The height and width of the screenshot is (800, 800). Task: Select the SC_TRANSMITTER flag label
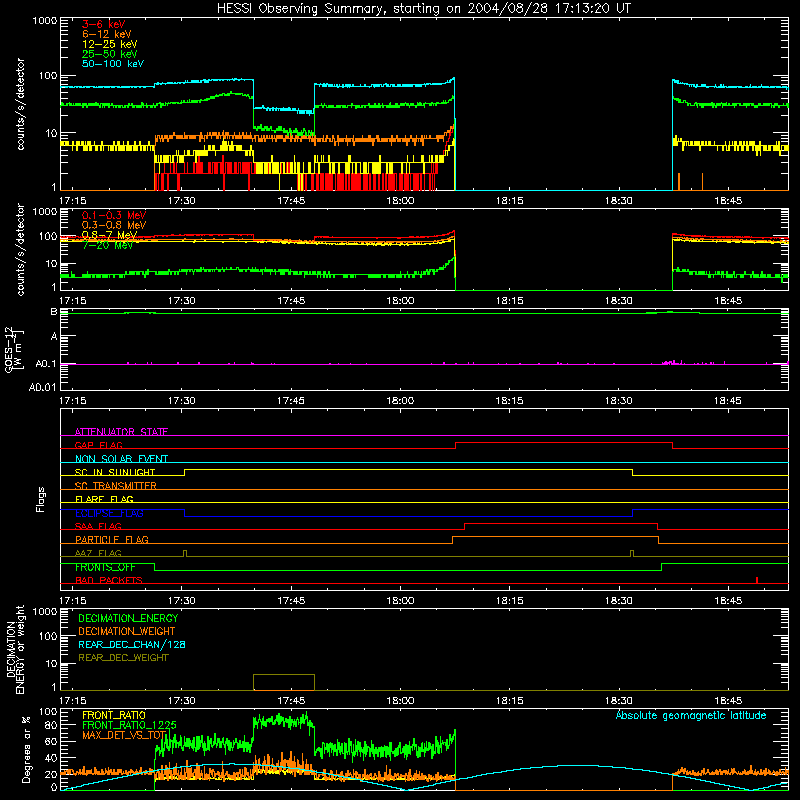tap(116, 485)
